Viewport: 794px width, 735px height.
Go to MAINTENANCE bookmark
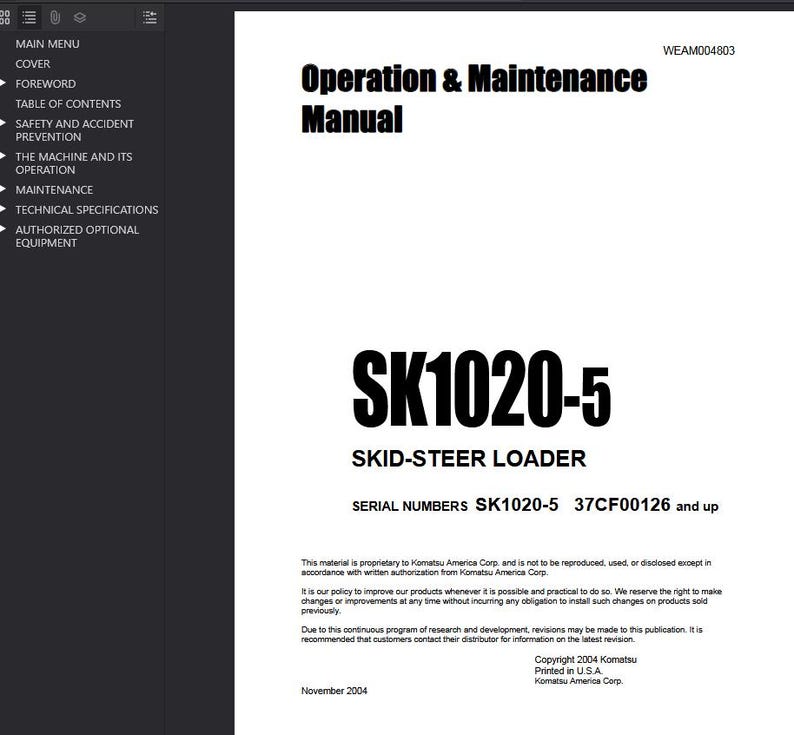pos(54,190)
